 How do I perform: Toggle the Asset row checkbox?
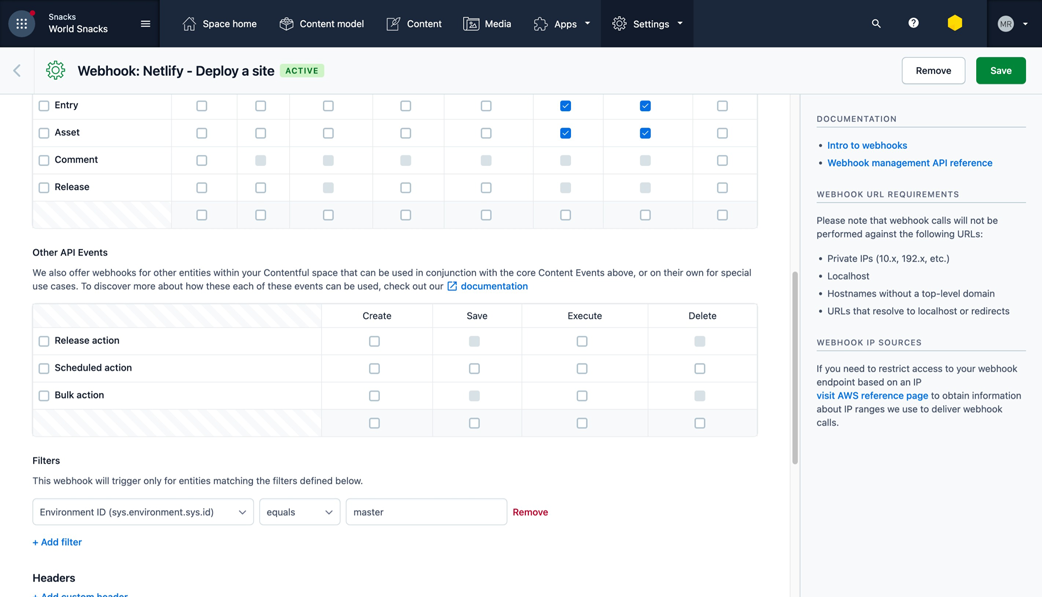[44, 133]
